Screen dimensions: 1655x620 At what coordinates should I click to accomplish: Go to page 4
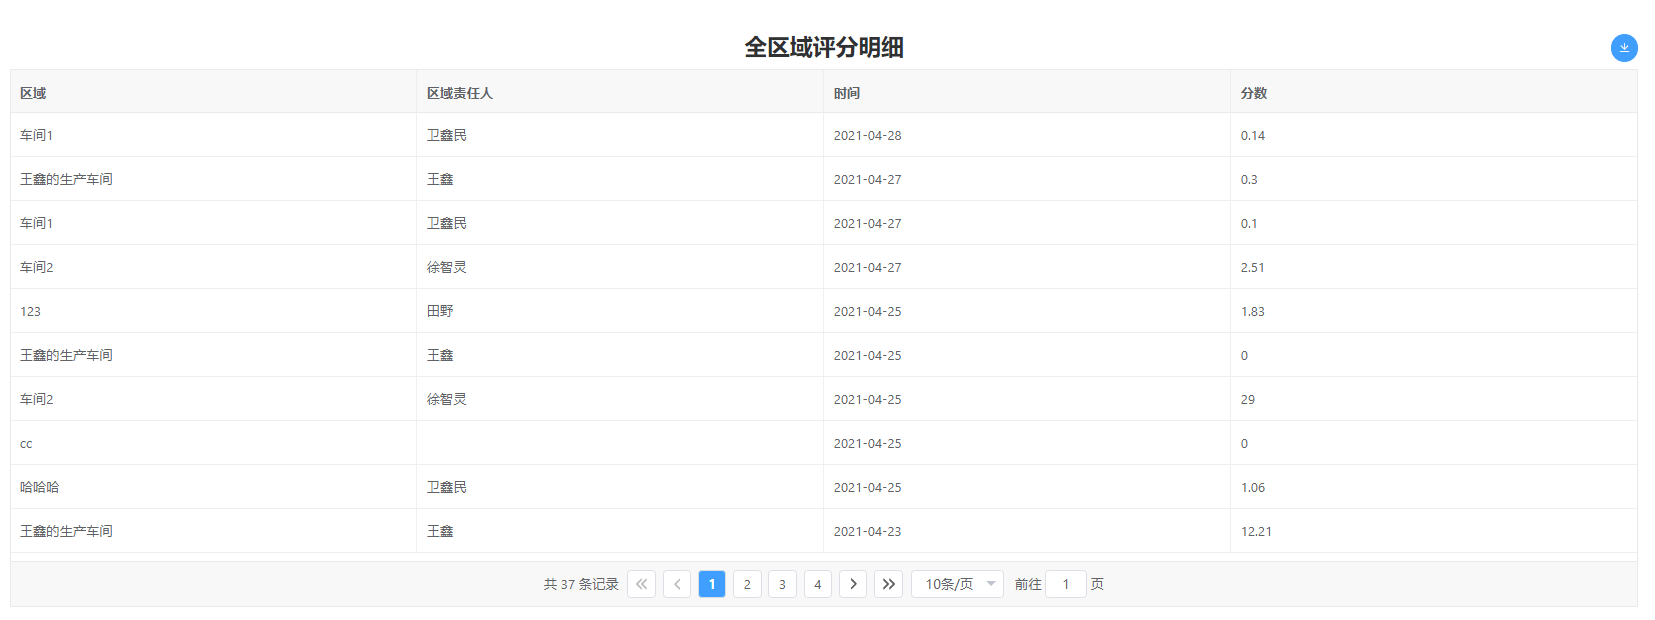tap(817, 584)
